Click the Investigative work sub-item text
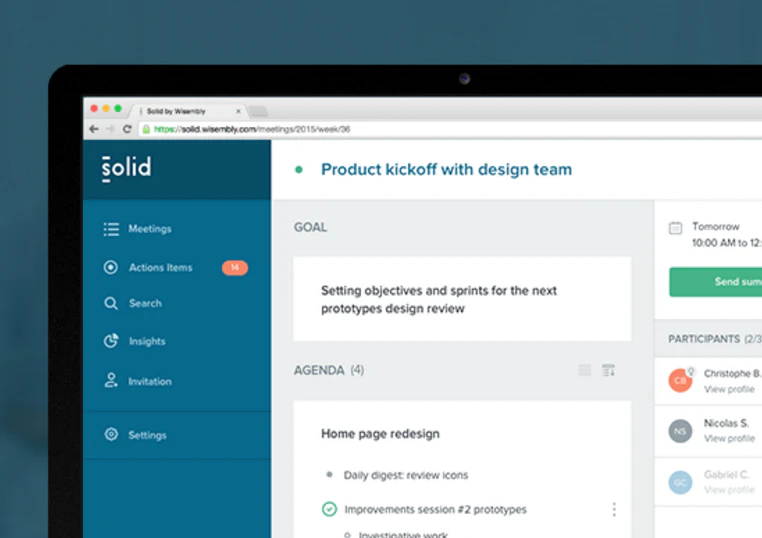Viewport: 762px width, 538px height. (403, 535)
